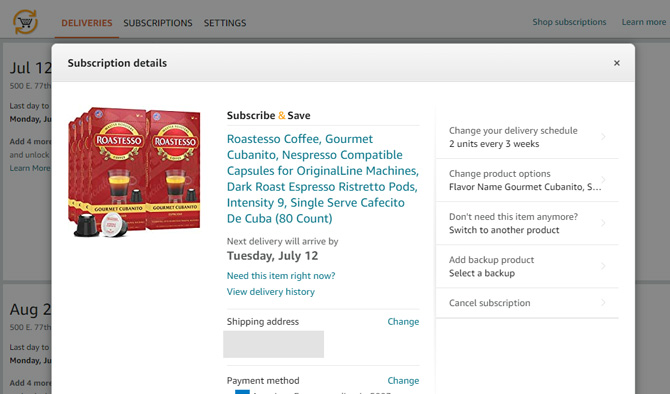Close the Subscription details dialog
This screenshot has width=670, height=394.
coord(617,63)
